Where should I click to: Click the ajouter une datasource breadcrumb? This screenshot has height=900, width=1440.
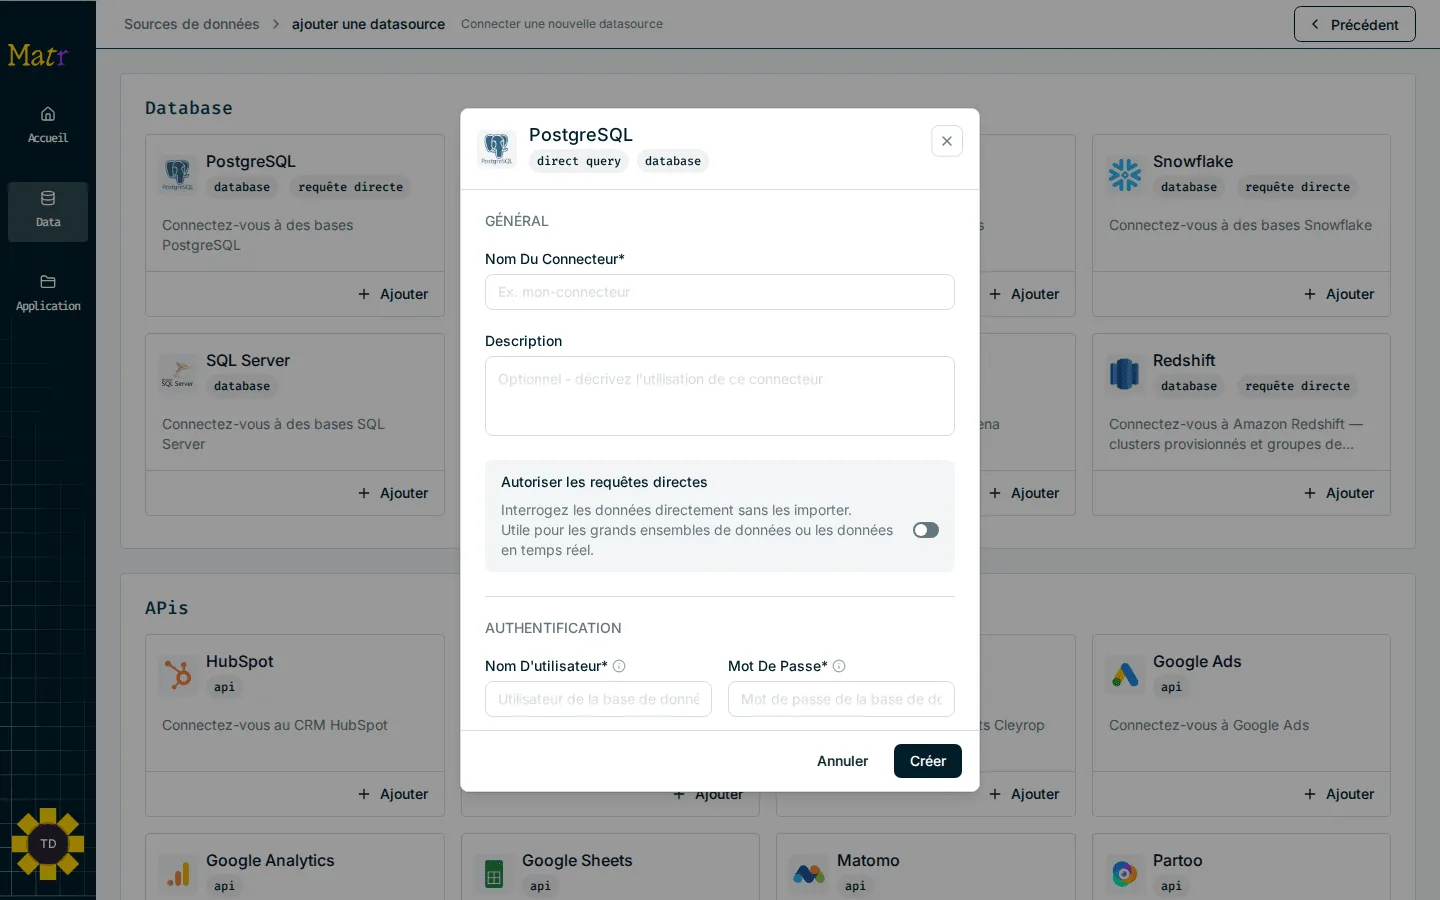click(x=368, y=24)
